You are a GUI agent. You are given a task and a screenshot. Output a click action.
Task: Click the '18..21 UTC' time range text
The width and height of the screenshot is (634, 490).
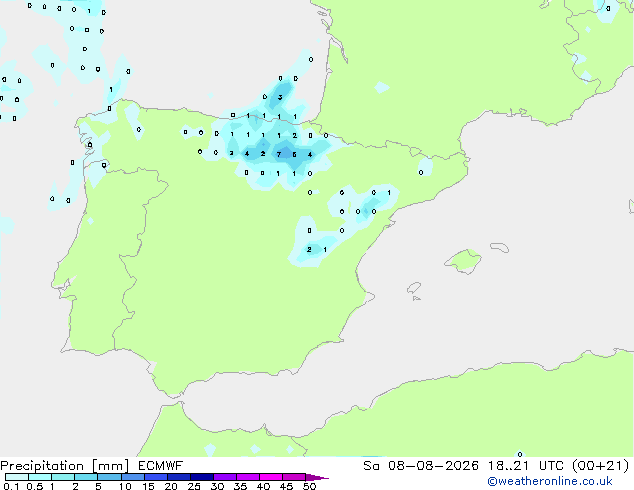[527, 466]
